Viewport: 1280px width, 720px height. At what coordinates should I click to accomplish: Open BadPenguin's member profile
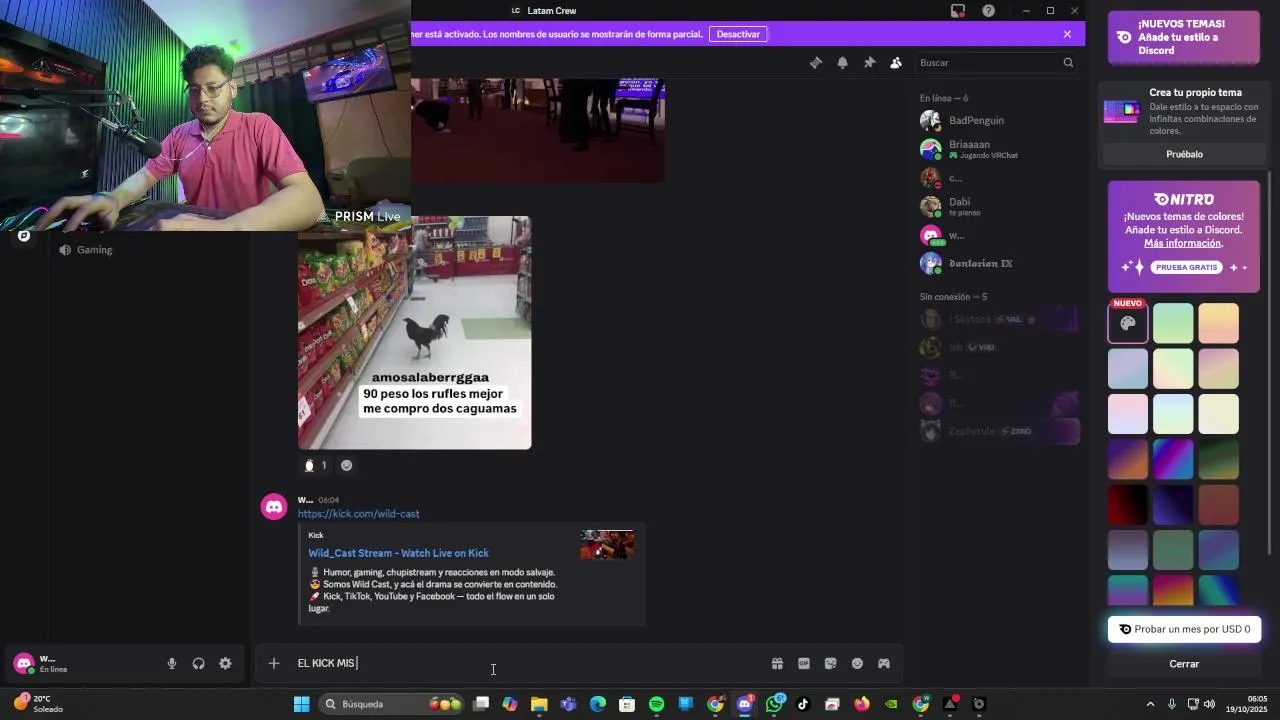pyautogui.click(x=997, y=120)
